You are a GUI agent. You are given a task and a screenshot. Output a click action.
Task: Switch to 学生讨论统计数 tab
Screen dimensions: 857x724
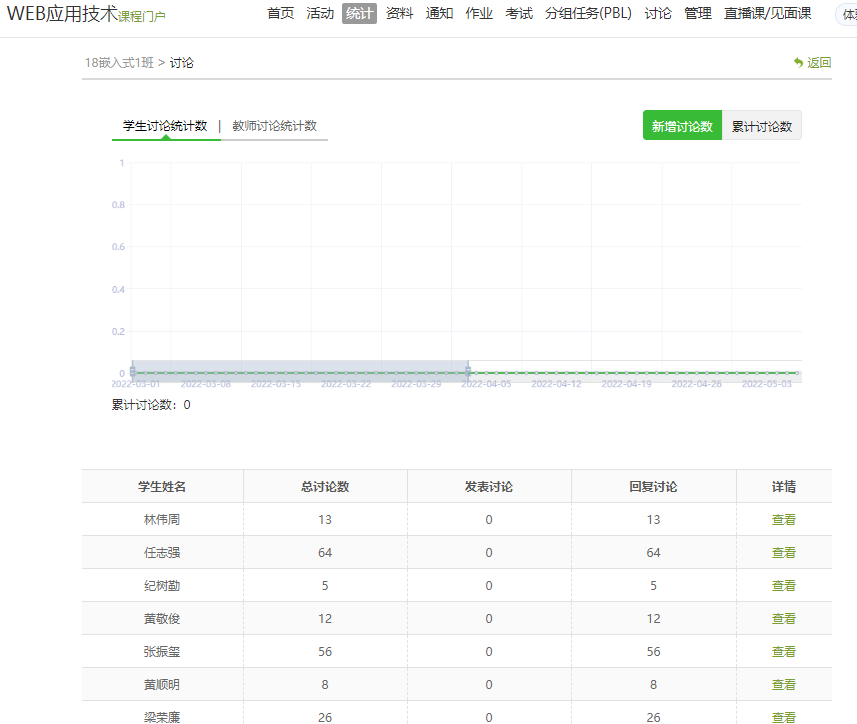(165, 126)
